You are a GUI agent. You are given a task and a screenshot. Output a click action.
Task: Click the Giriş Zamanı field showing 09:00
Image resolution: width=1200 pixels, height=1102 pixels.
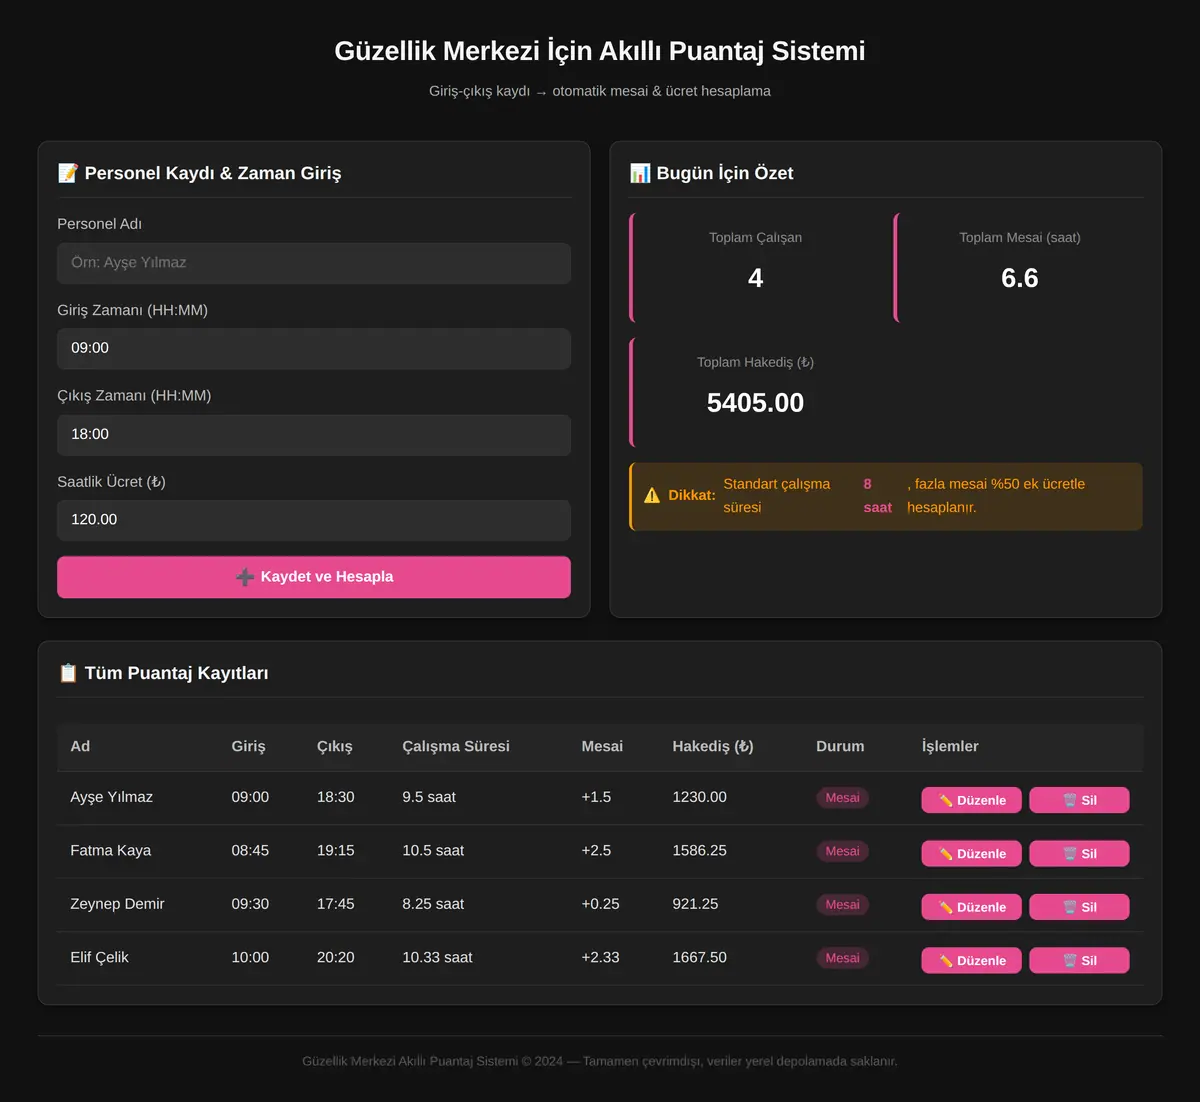[314, 349]
